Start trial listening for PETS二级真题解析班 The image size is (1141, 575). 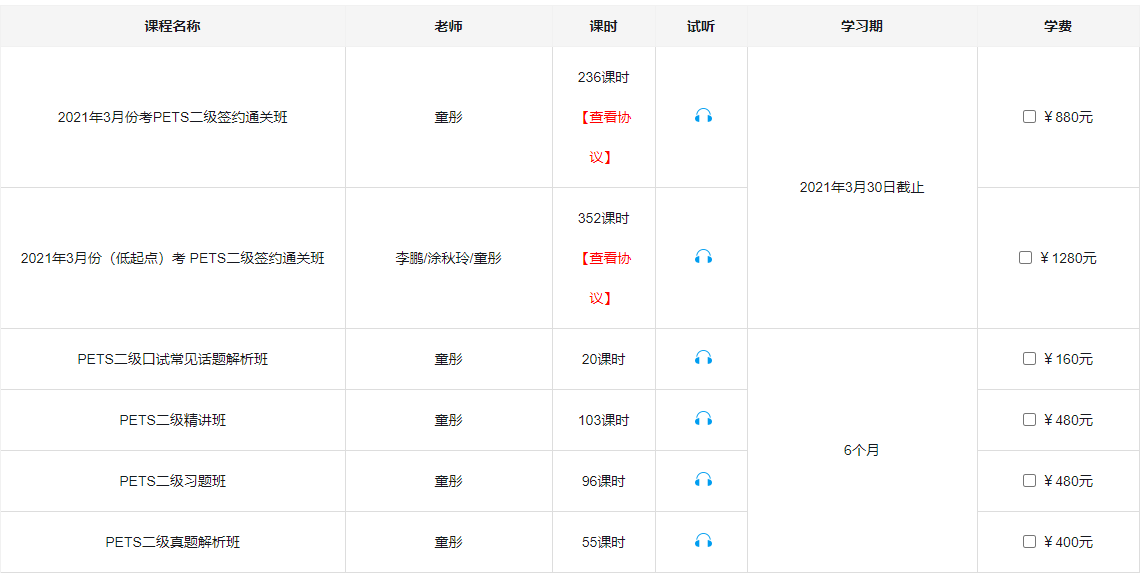pos(703,541)
